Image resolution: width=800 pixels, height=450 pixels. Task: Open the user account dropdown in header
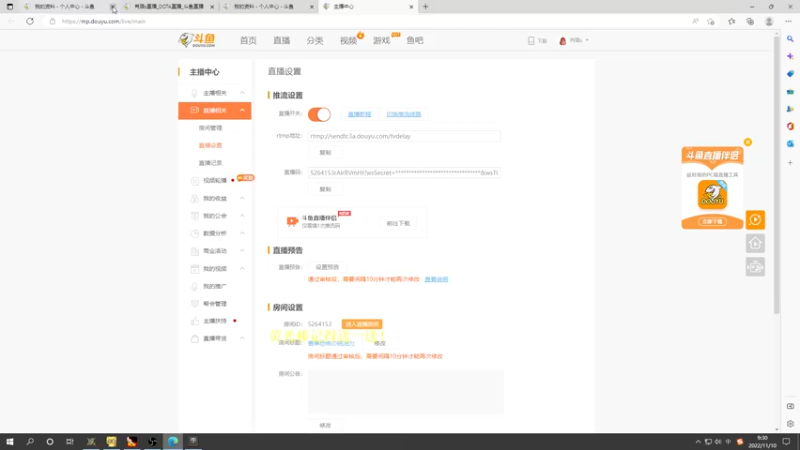(x=574, y=40)
